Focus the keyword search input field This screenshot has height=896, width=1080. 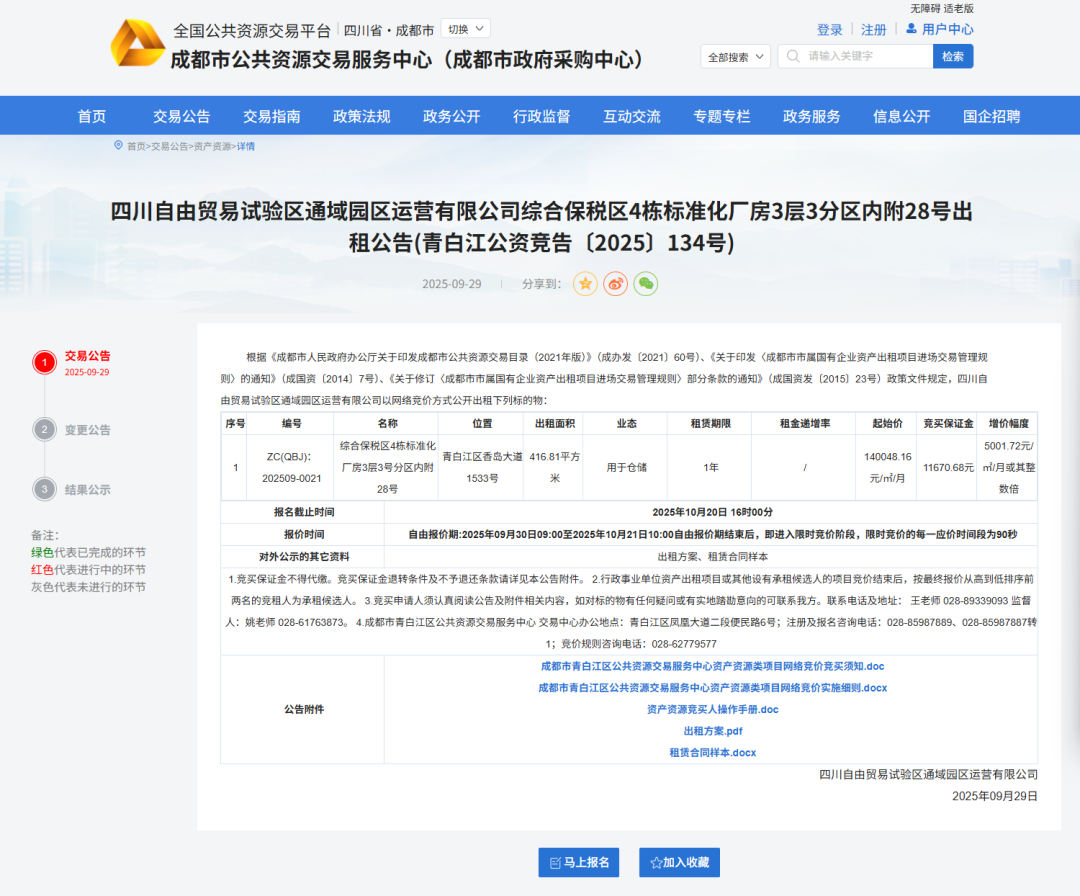tap(865, 57)
